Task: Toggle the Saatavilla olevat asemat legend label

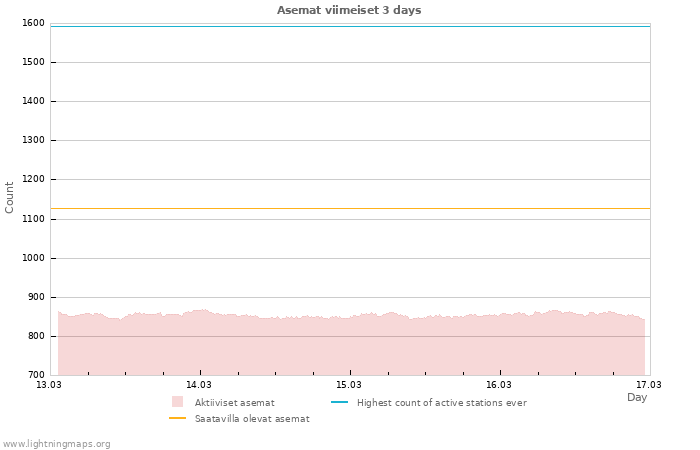Action: click(252, 419)
